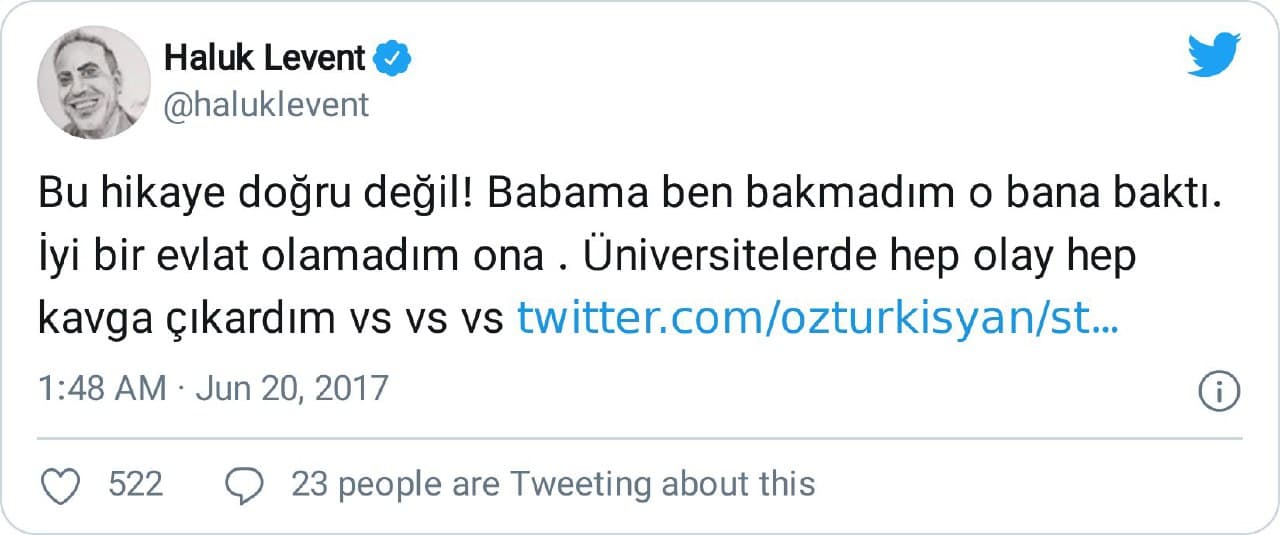The image size is (1280, 535).
Task: Click the 1:48 AM timestamp
Action: pyautogui.click(x=102, y=388)
